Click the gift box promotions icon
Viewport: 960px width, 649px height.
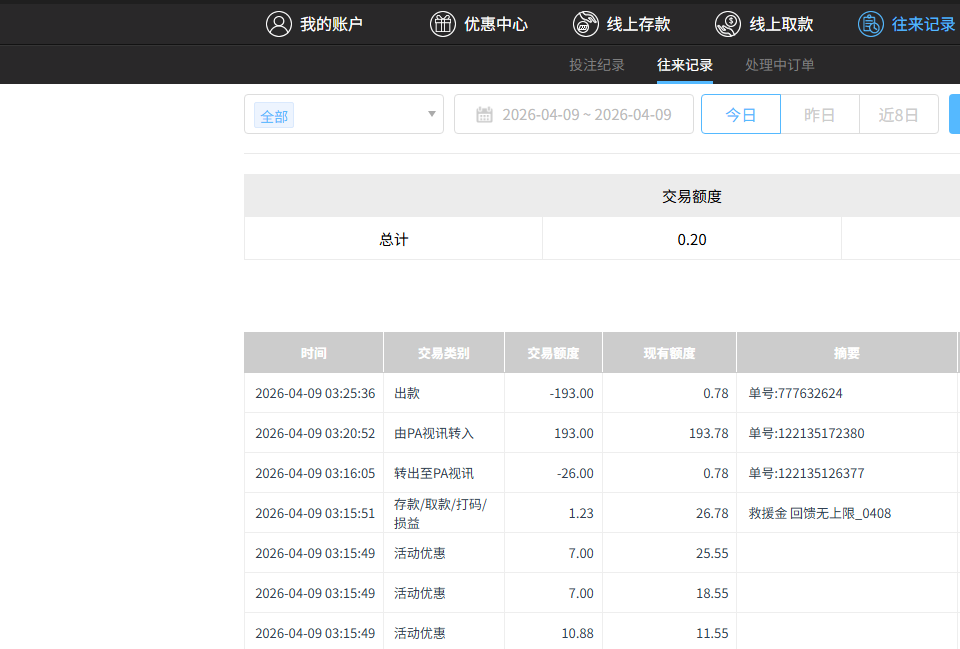442,24
